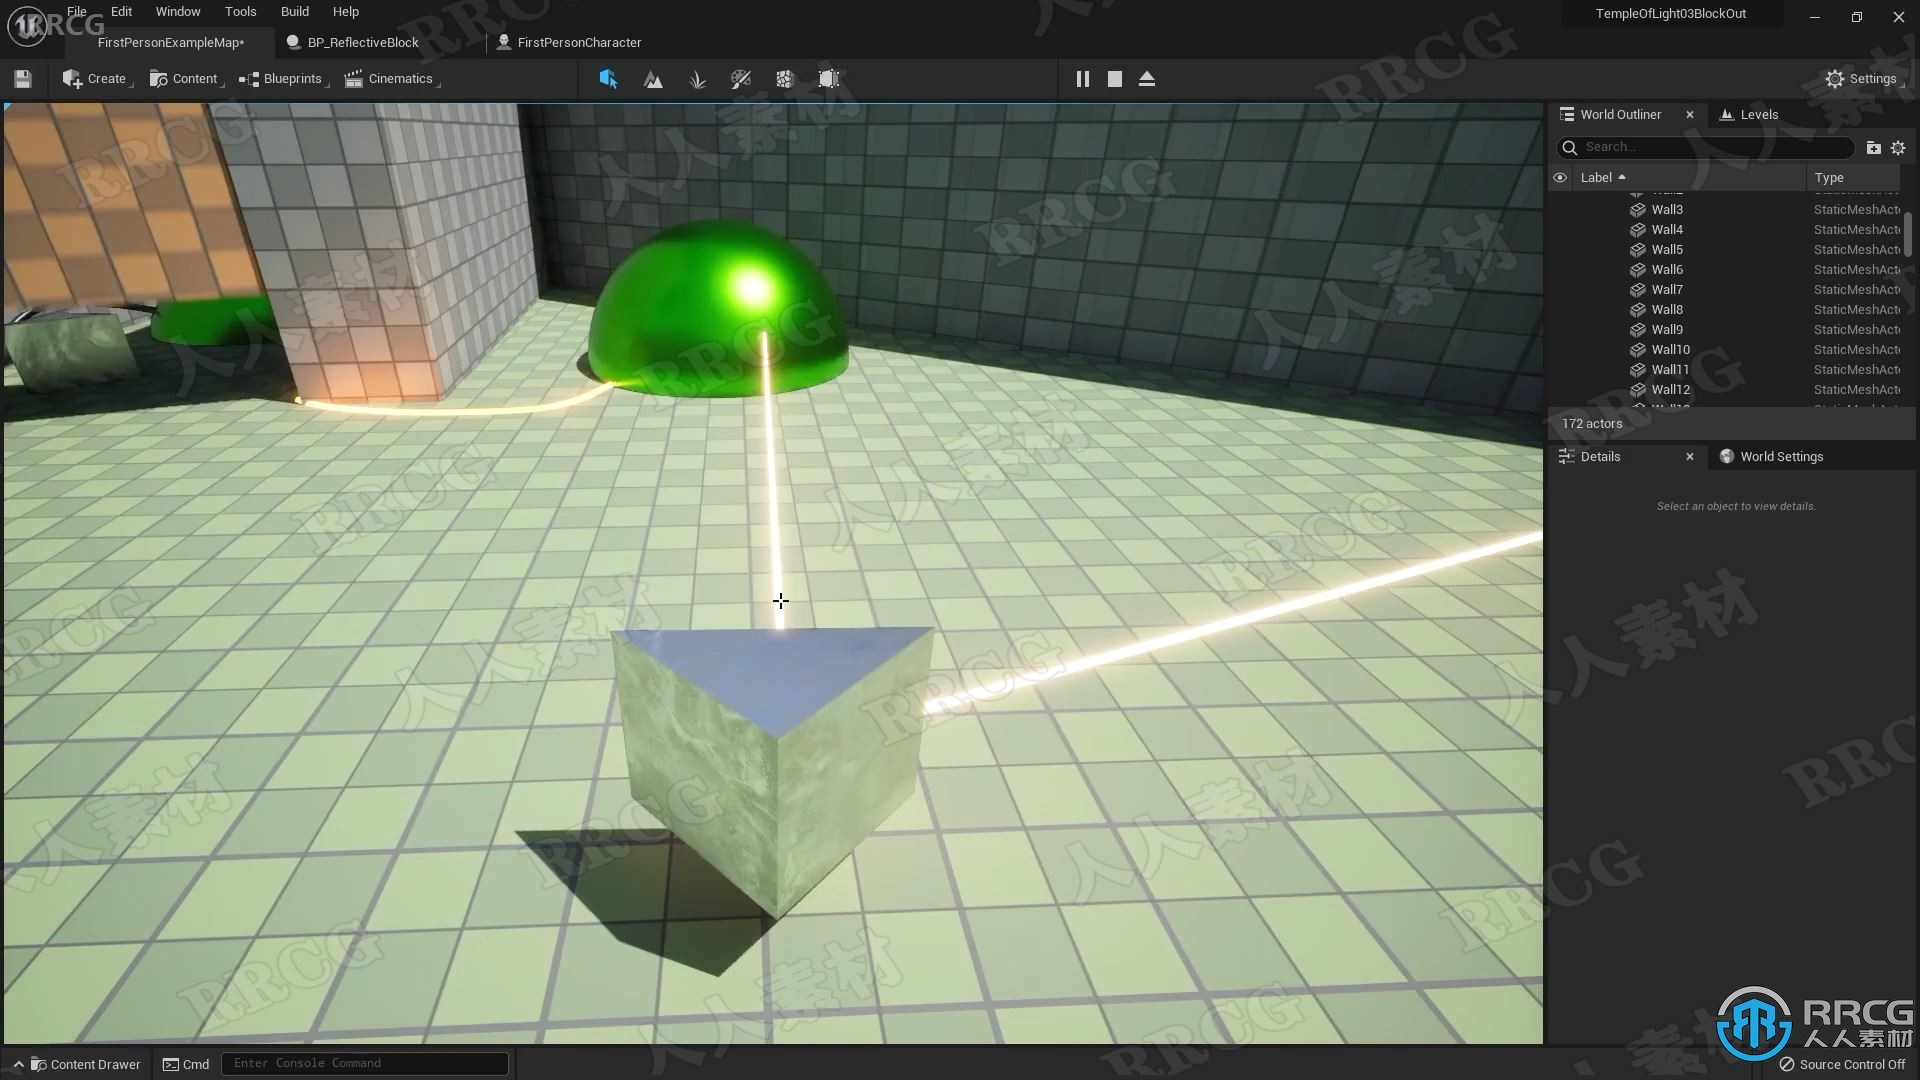Open the Build menu

point(295,11)
